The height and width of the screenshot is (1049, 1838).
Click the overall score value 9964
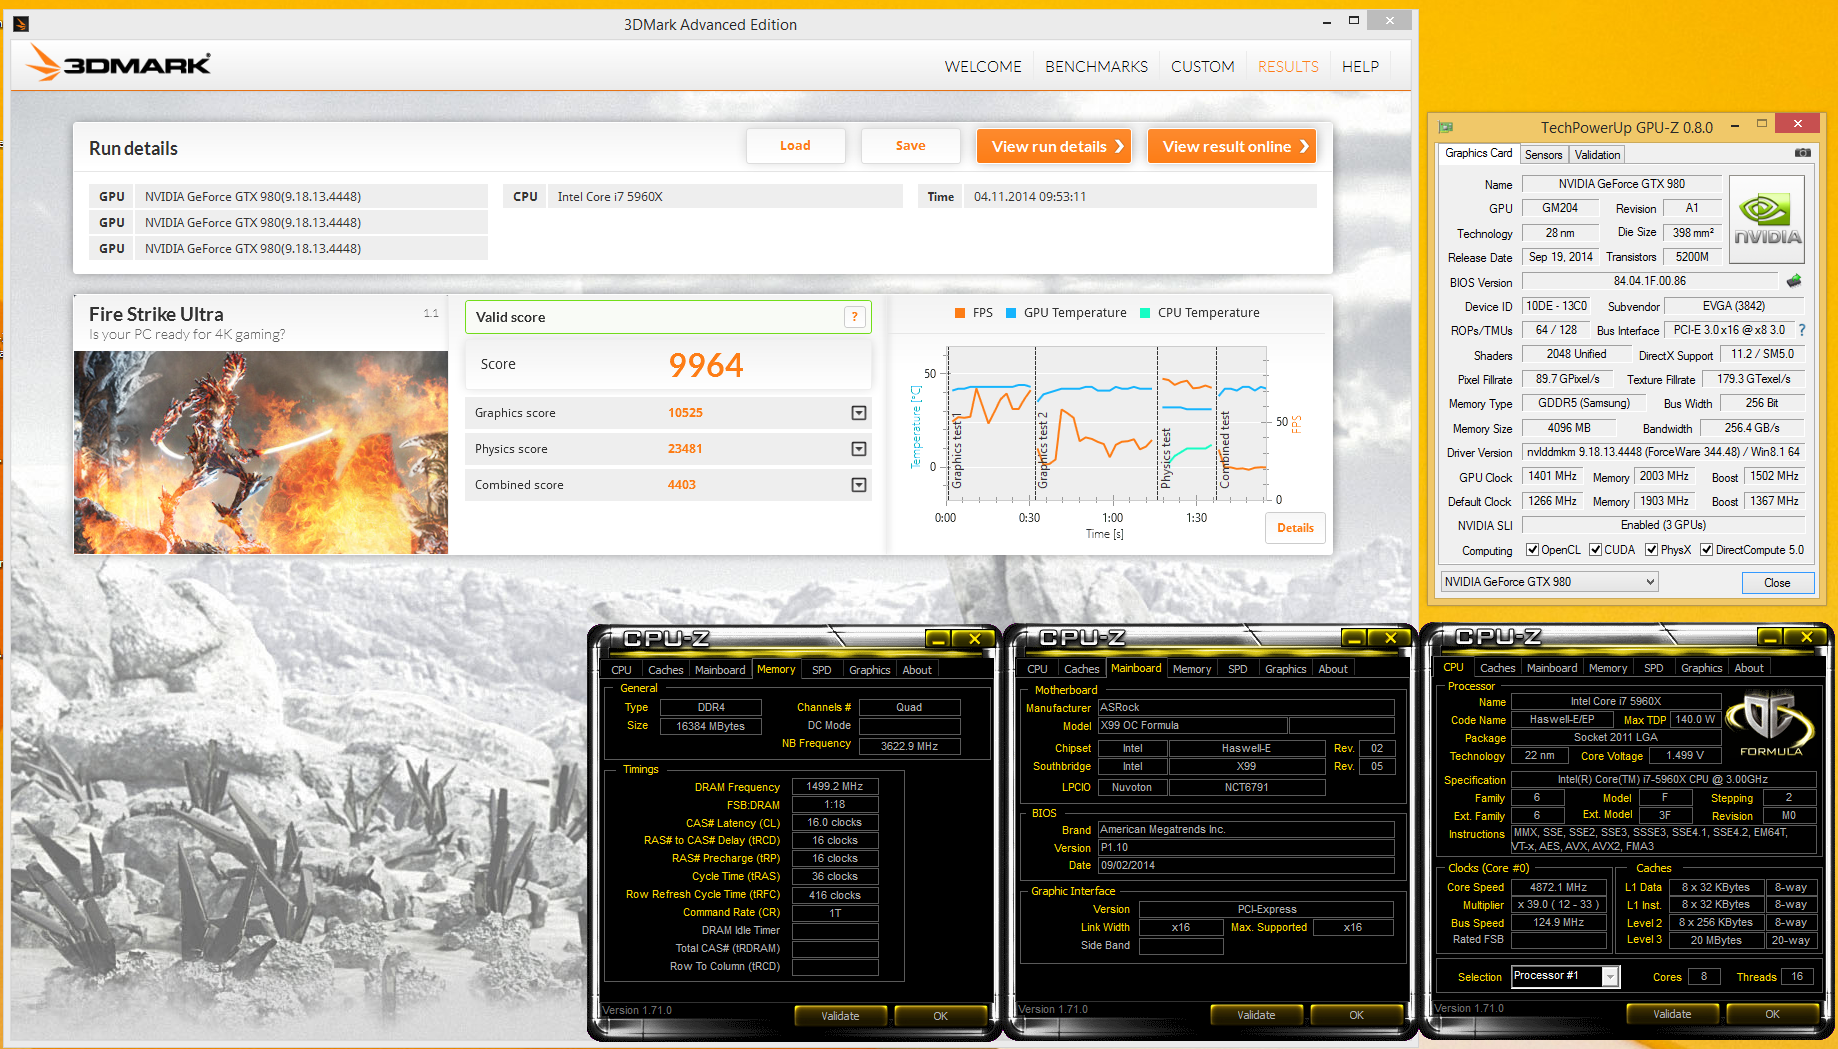coord(706,365)
